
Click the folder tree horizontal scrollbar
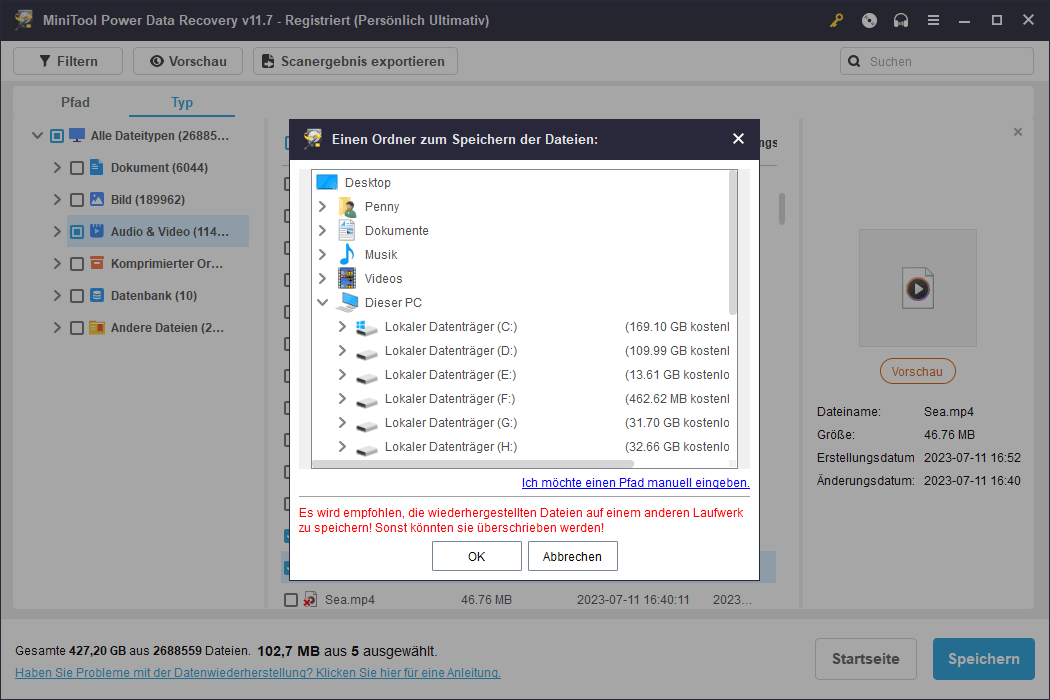[x=473, y=464]
